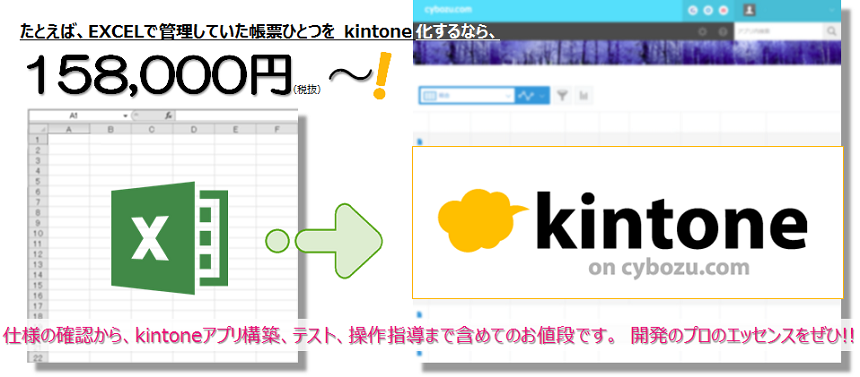Select column E header in Excel
The height and width of the screenshot is (377, 860).
(x=235, y=130)
